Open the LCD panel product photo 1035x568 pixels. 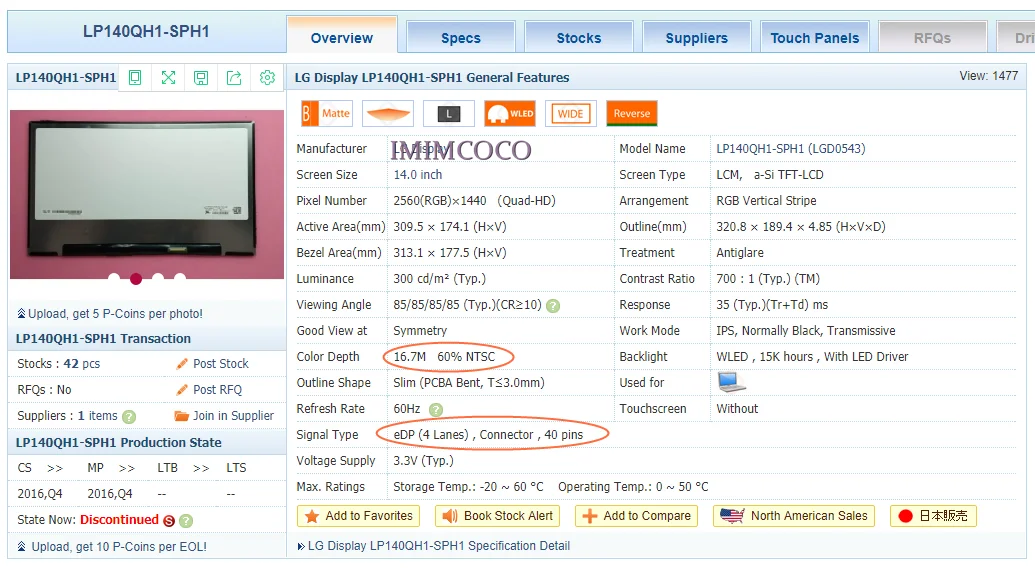click(147, 194)
